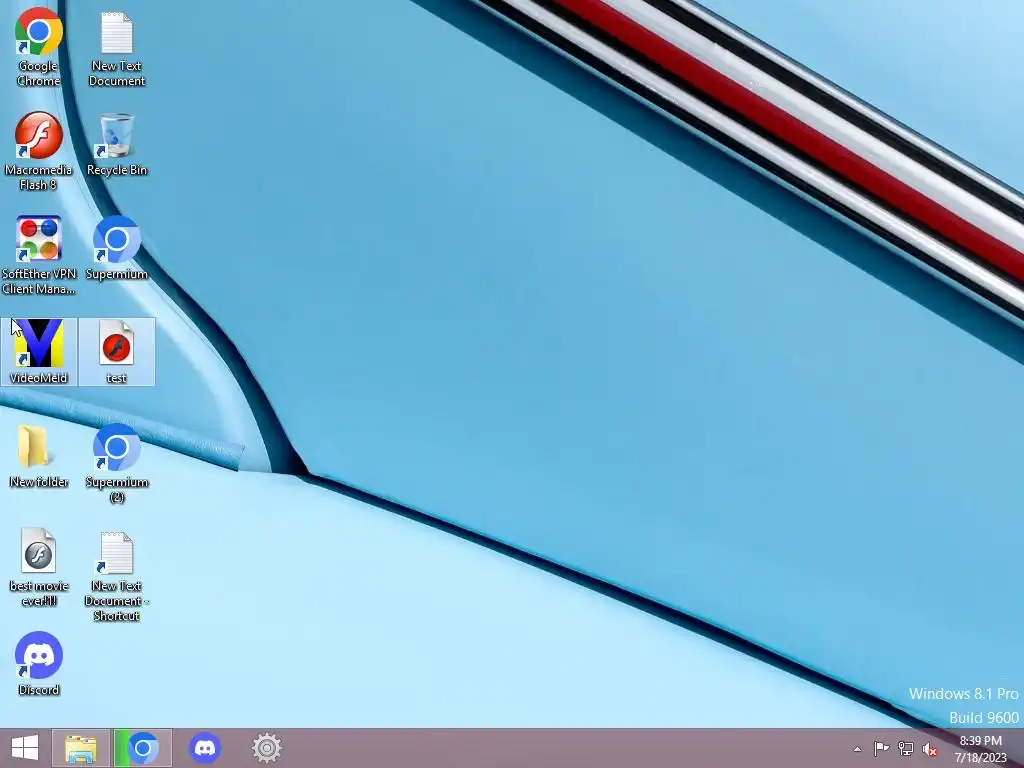Viewport: 1024px width, 768px height.
Task: Click the muted volume tray icon
Action: (930, 749)
